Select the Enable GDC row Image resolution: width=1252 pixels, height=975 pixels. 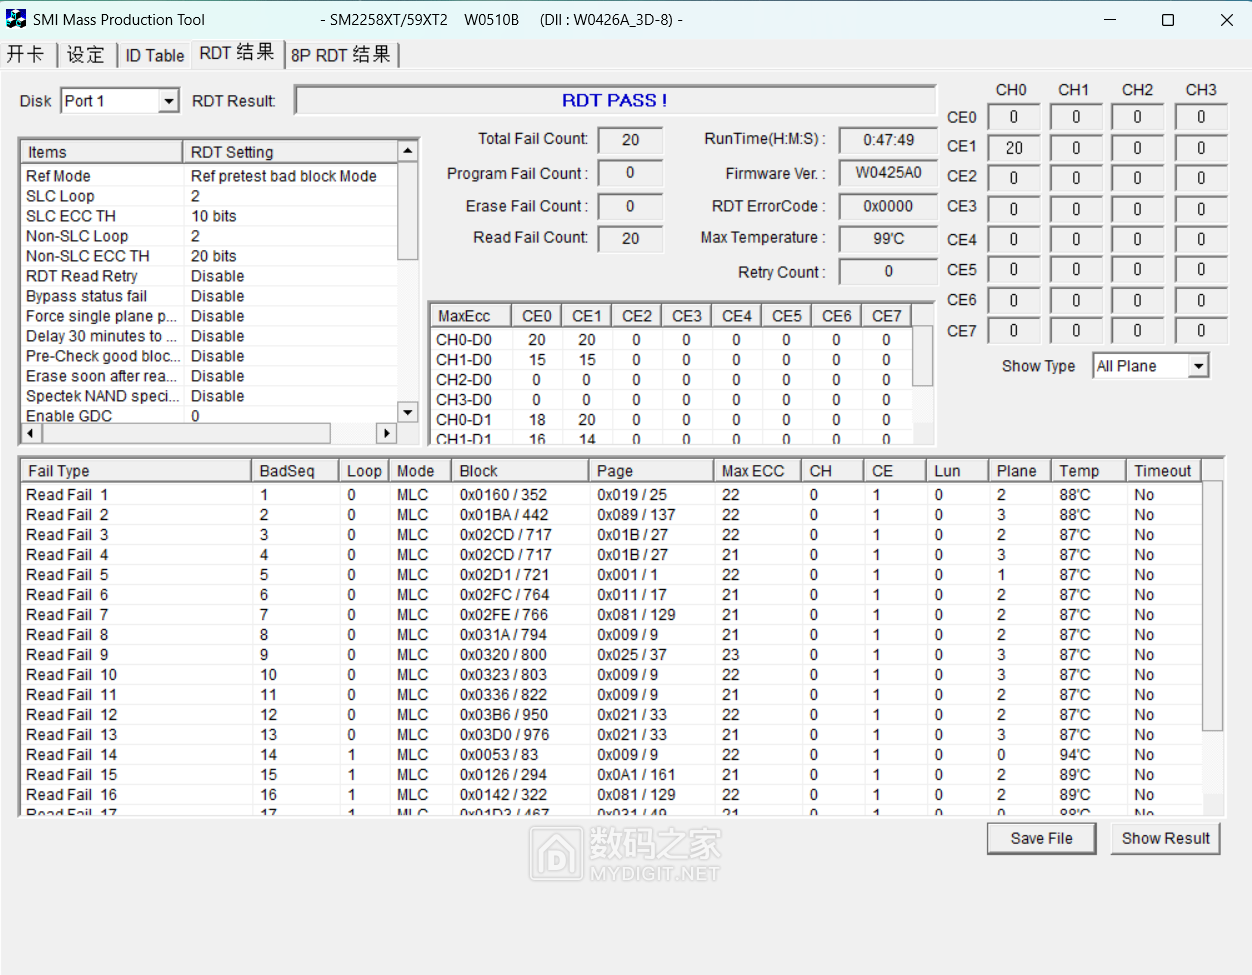click(x=209, y=416)
